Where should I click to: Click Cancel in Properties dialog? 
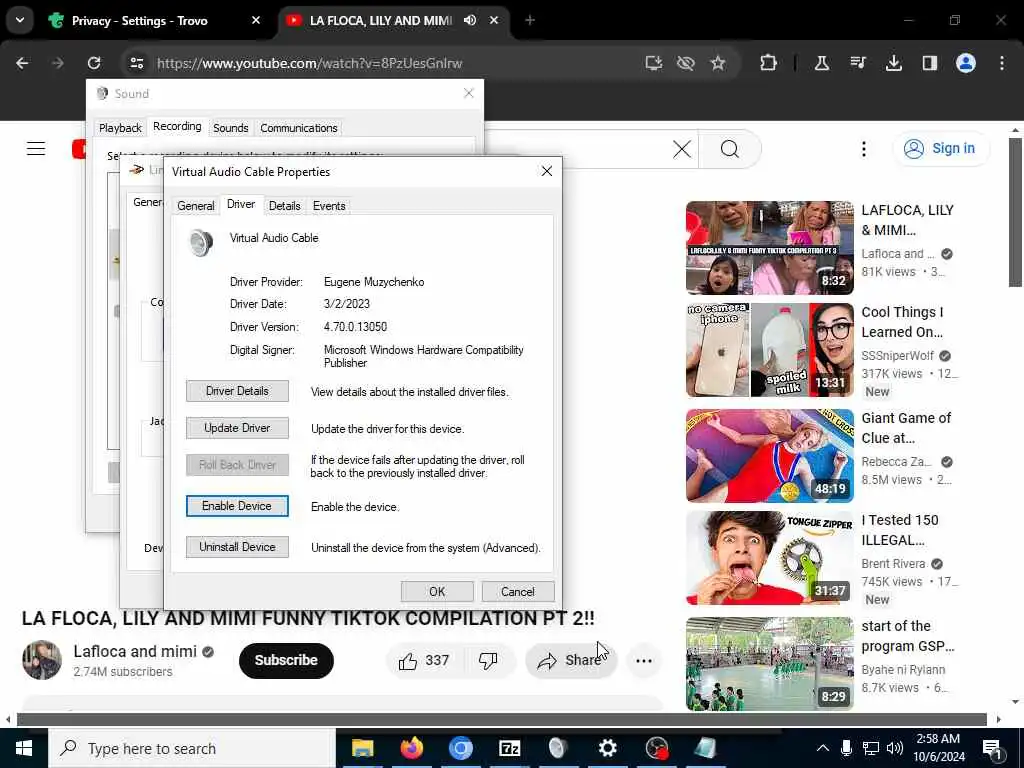(518, 592)
